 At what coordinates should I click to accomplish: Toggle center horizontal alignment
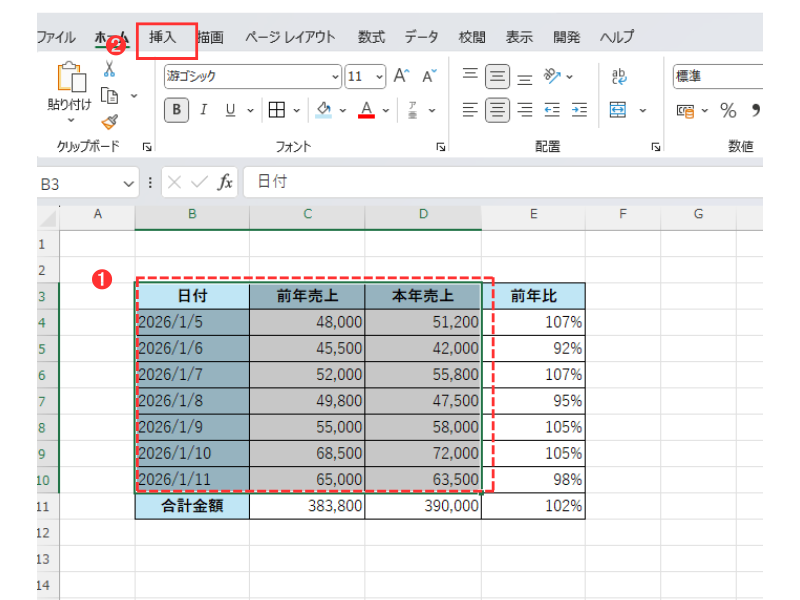click(497, 110)
